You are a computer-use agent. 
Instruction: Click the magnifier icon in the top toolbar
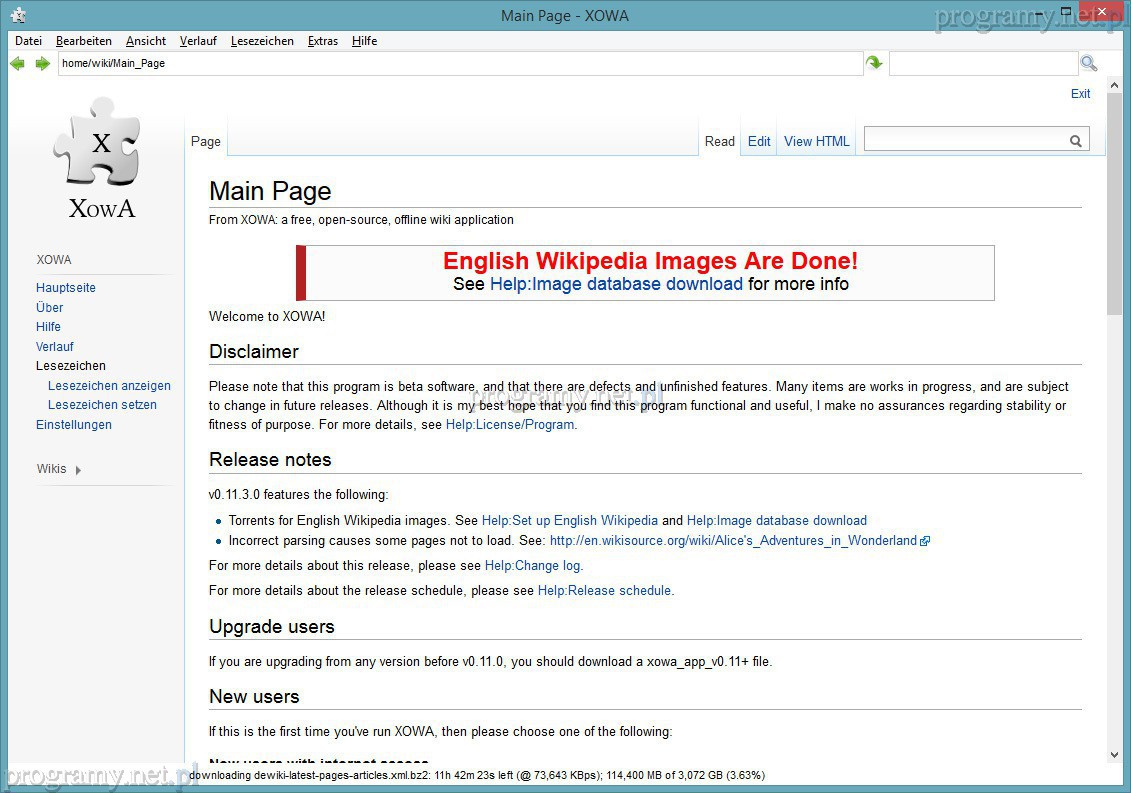pyautogui.click(x=1089, y=63)
